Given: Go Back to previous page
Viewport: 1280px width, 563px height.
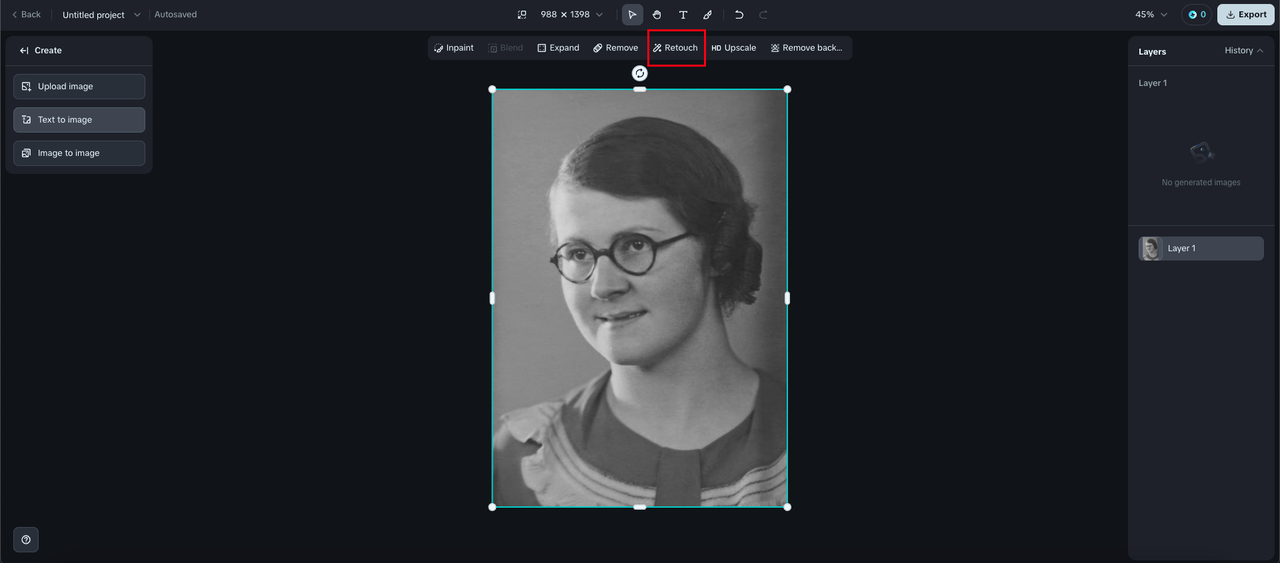Looking at the screenshot, I should (26, 15).
